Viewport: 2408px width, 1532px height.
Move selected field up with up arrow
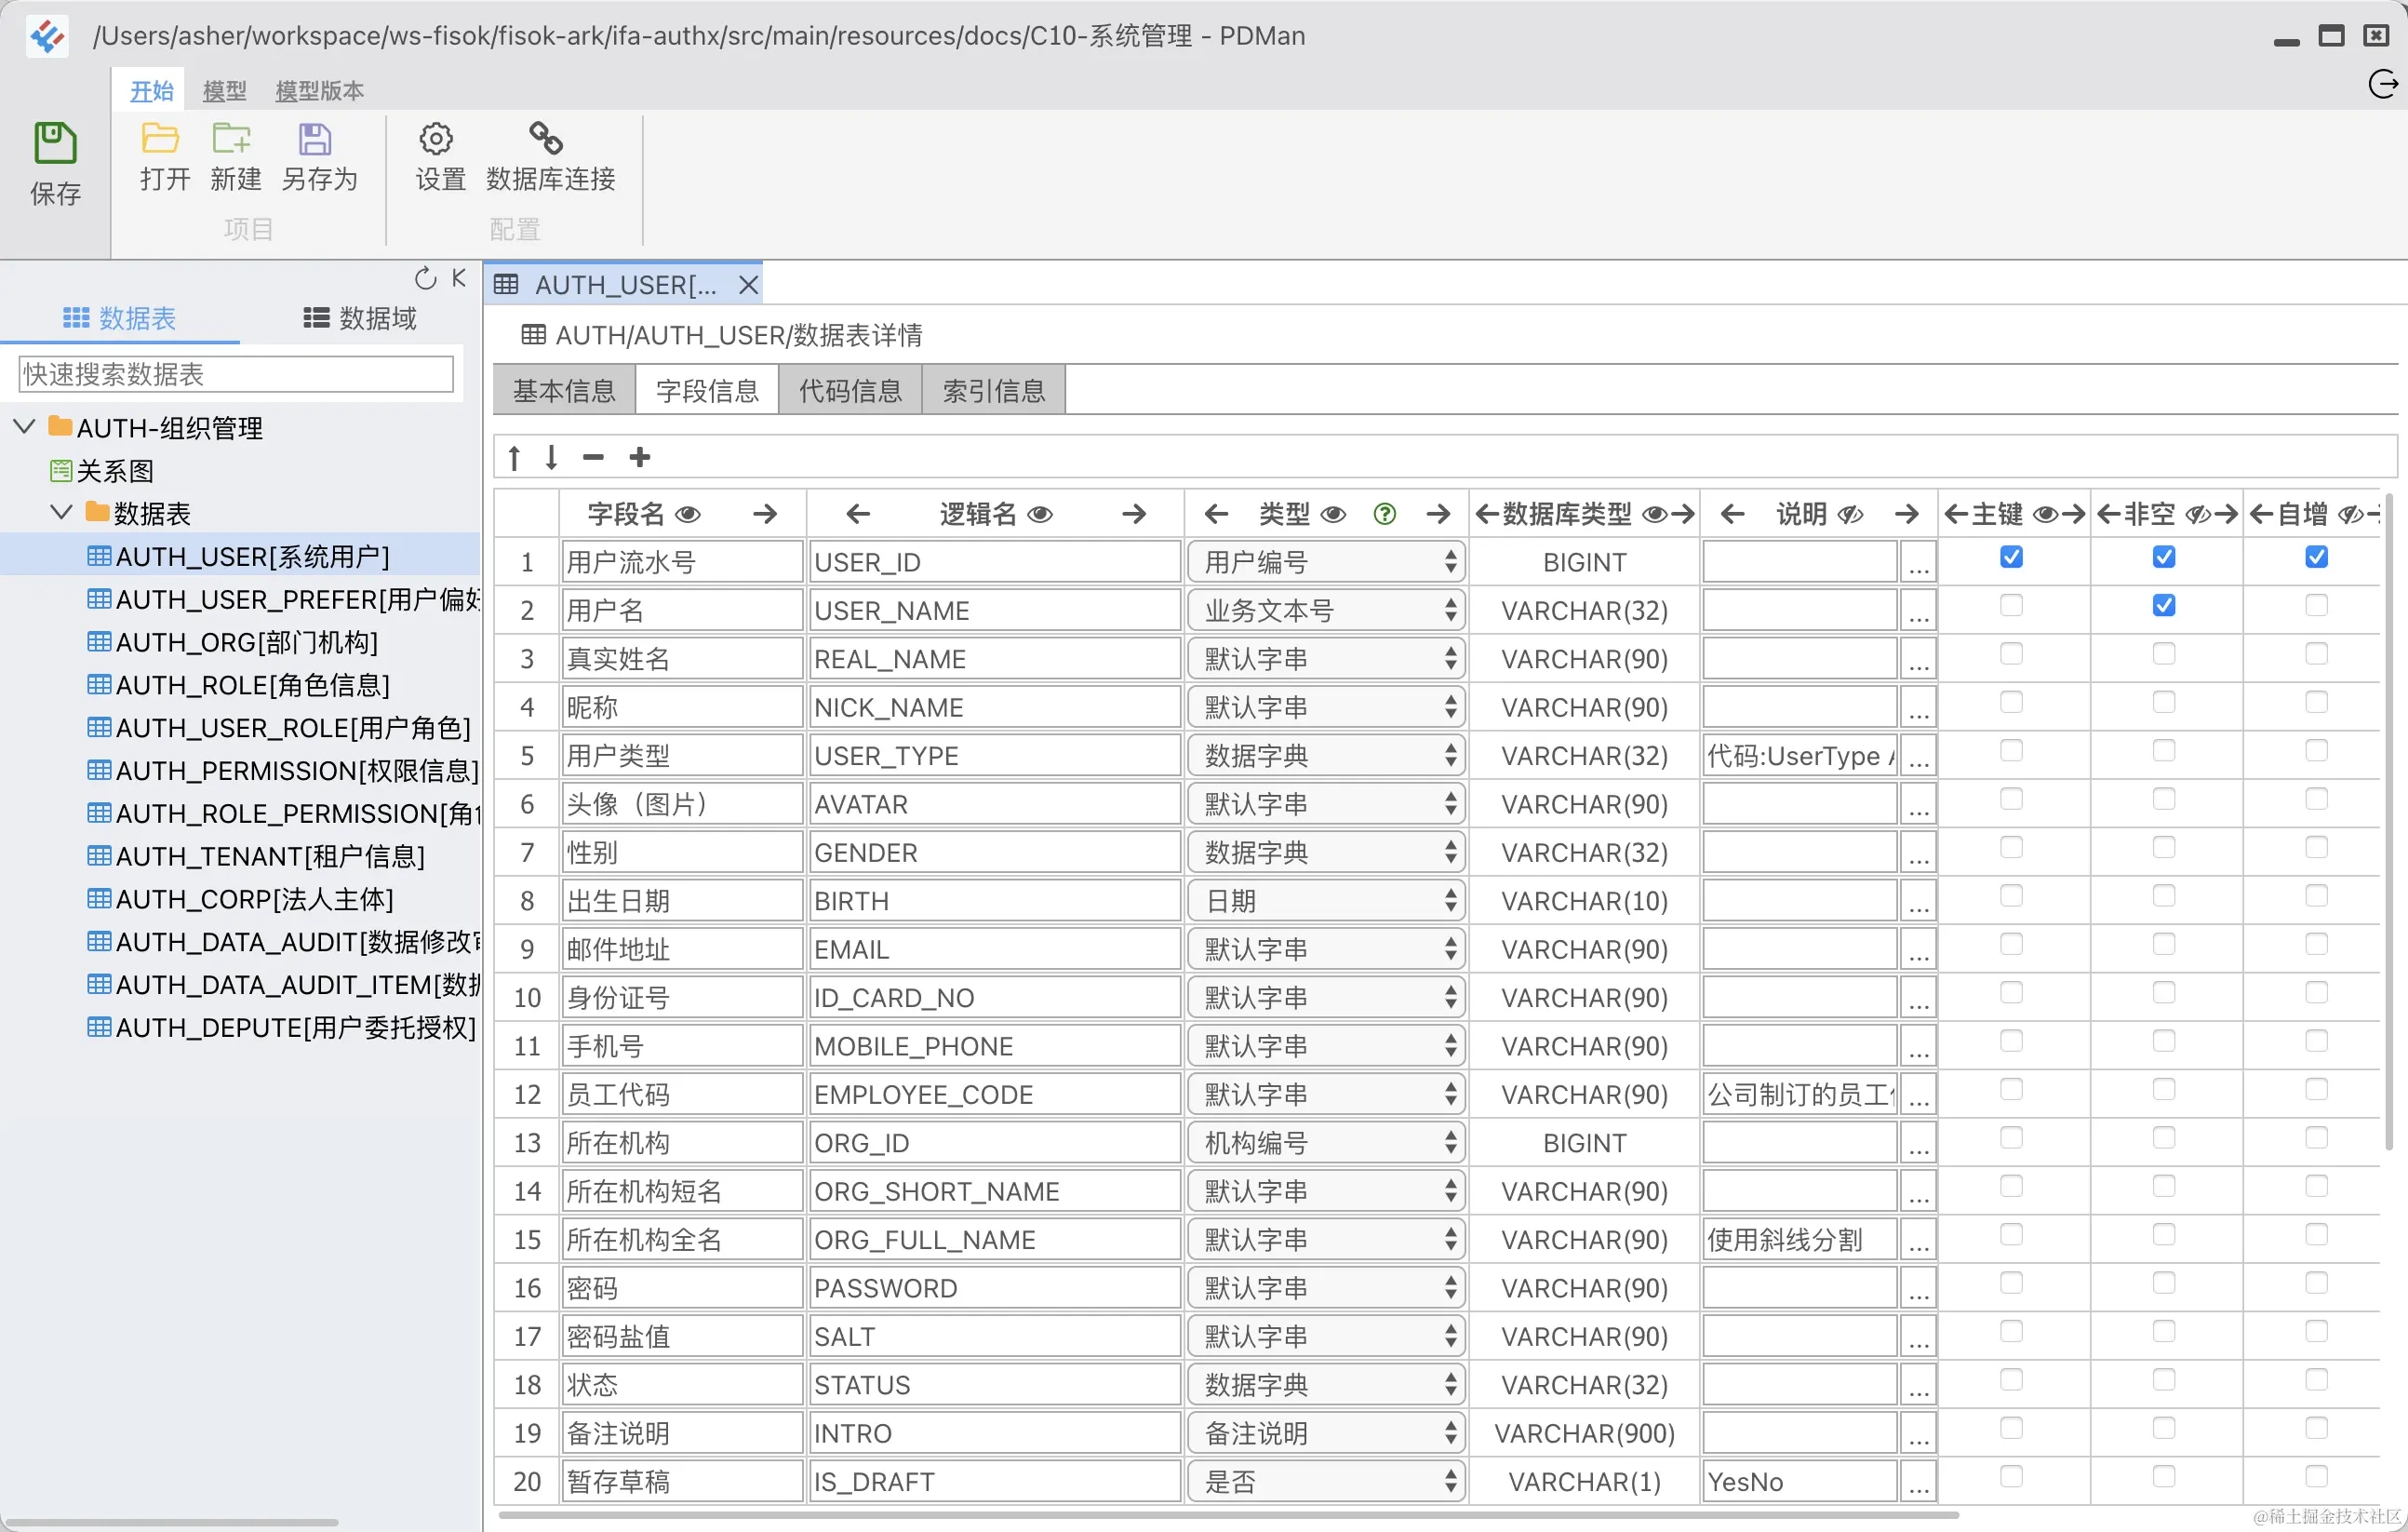tap(514, 458)
